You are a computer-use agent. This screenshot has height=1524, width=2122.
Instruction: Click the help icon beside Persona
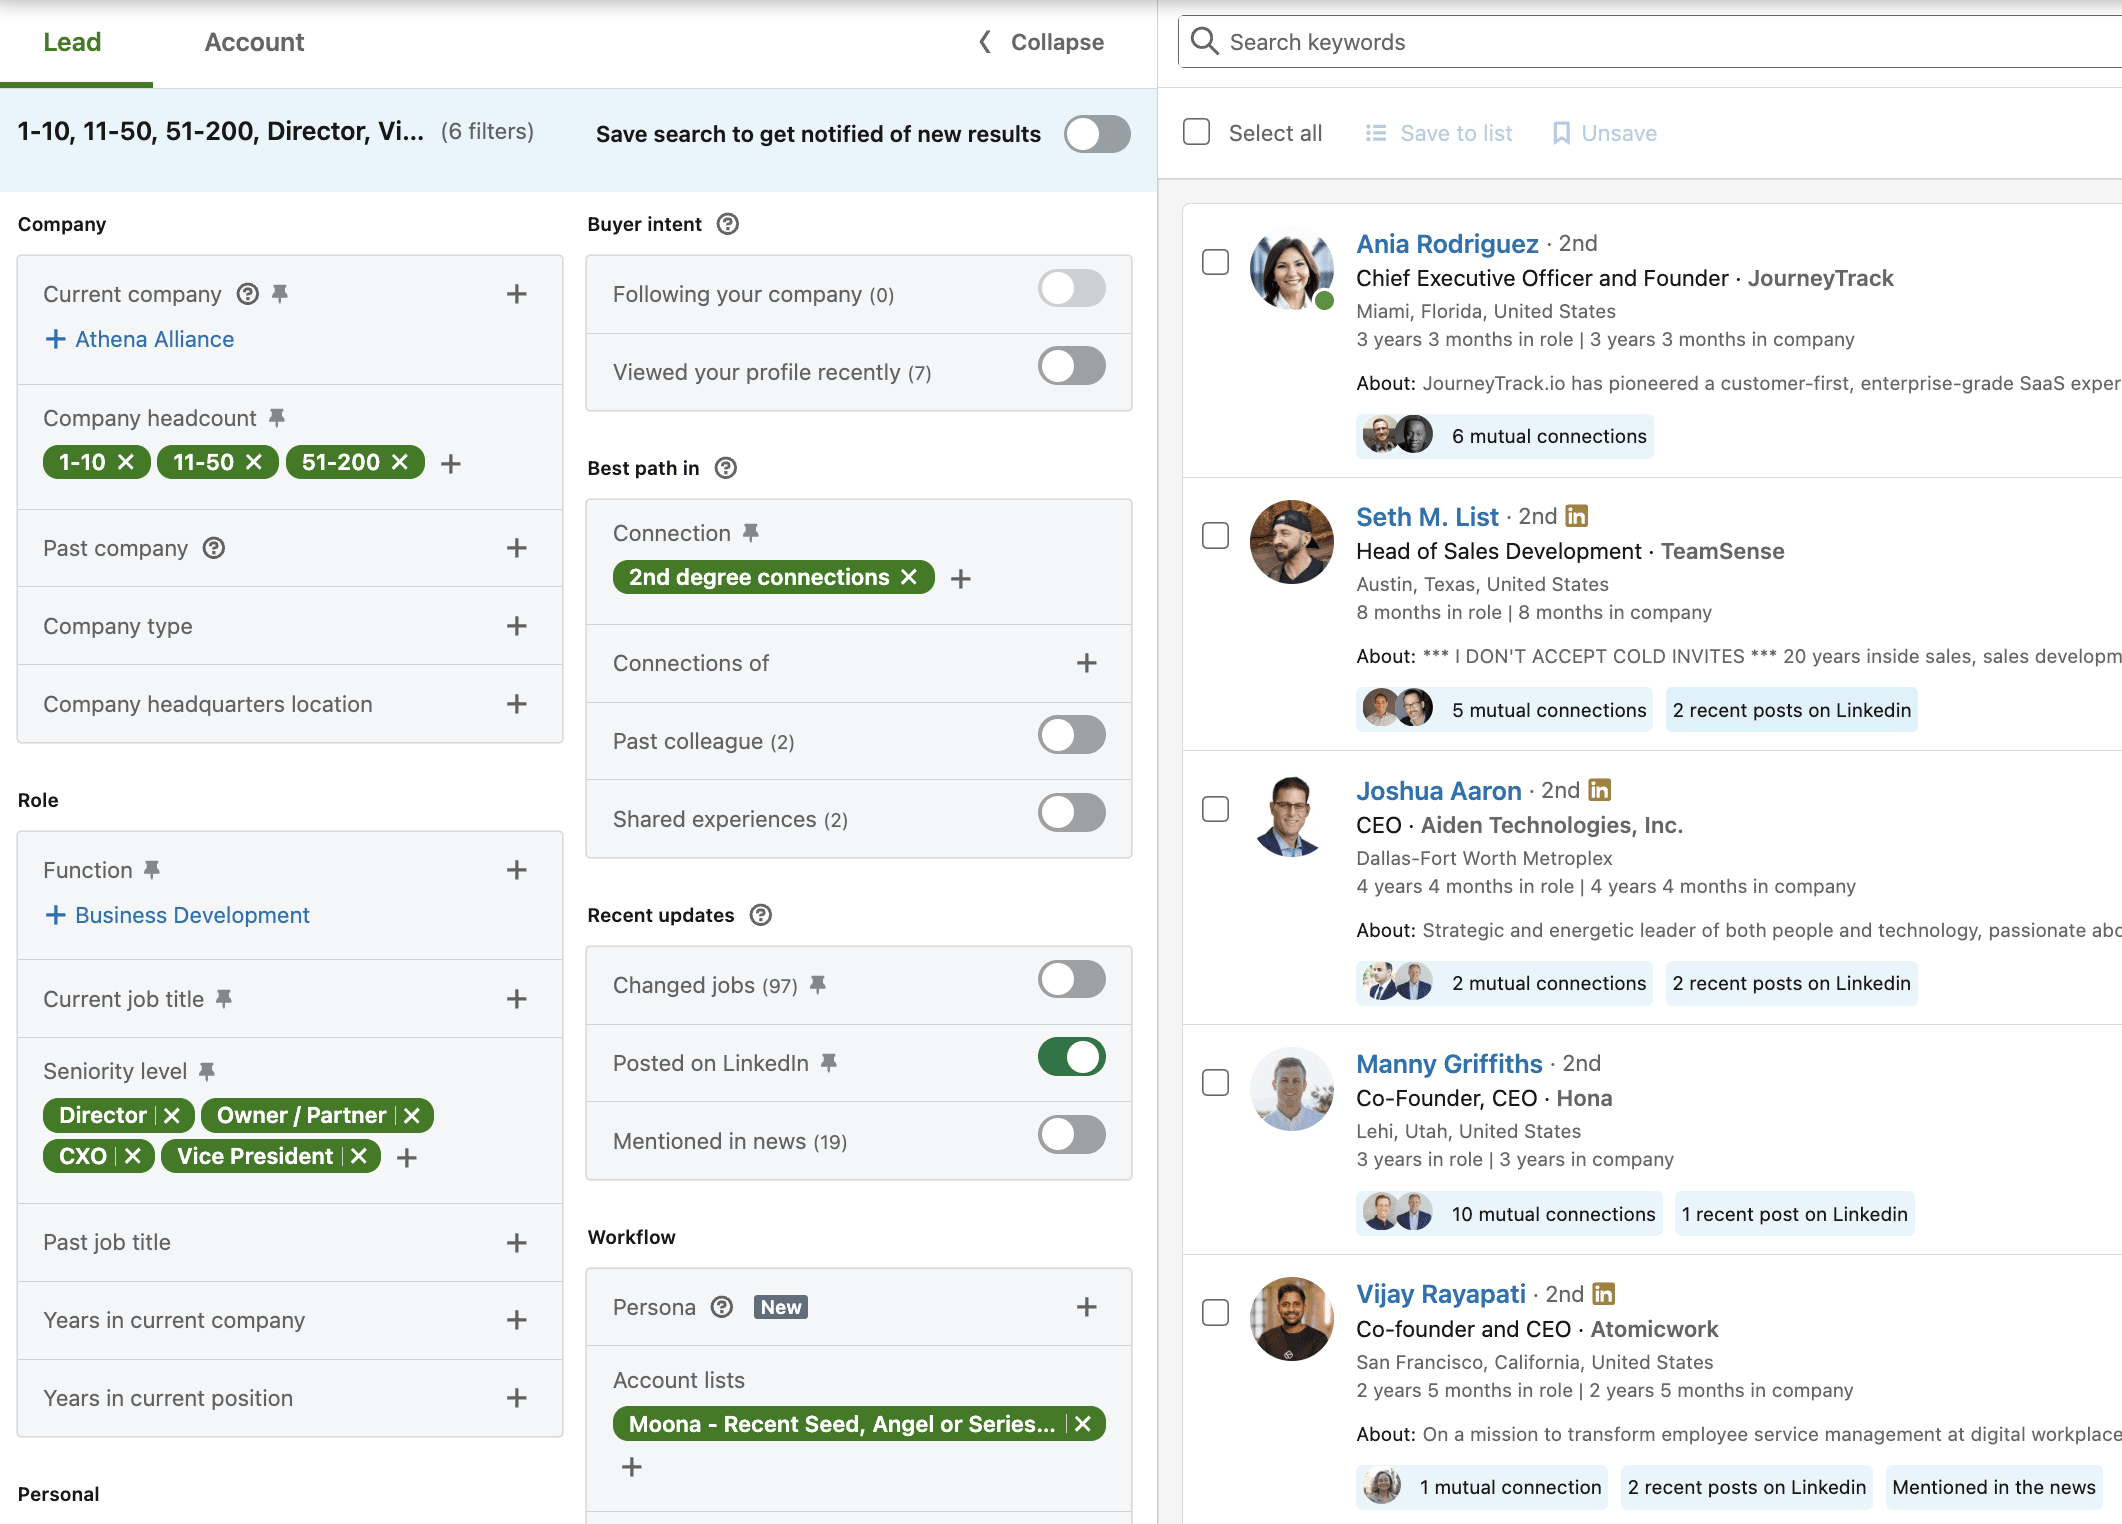click(x=722, y=1307)
